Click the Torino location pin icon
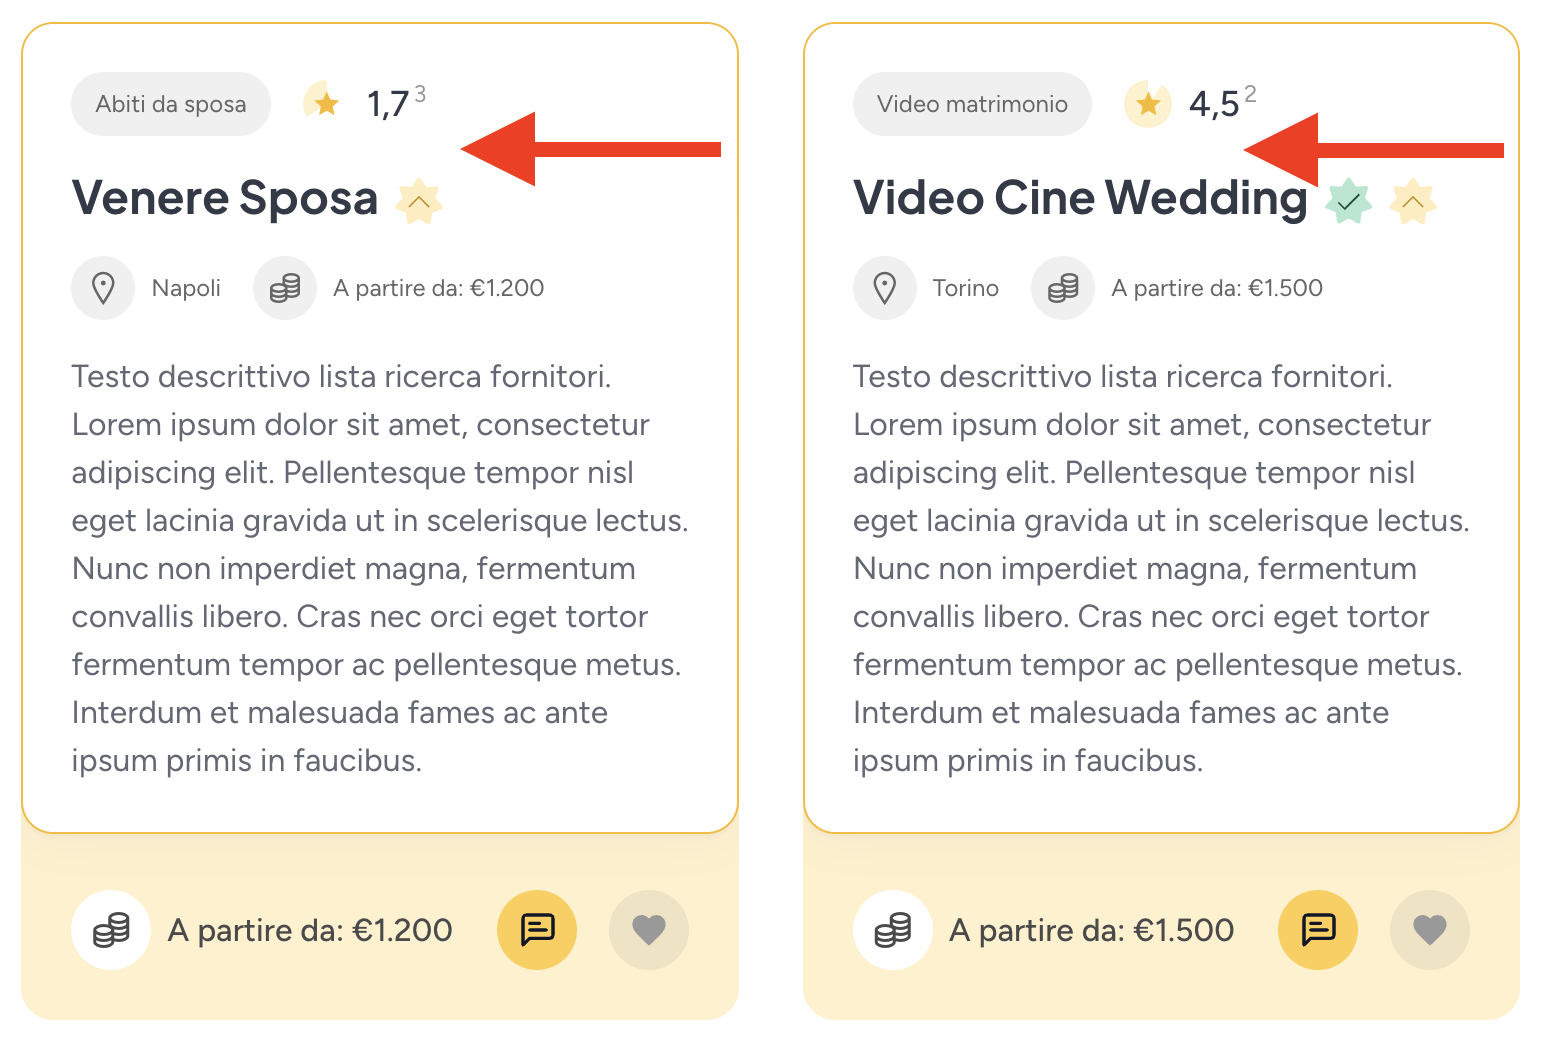Screen dimensions: 1550x1044 (885, 288)
